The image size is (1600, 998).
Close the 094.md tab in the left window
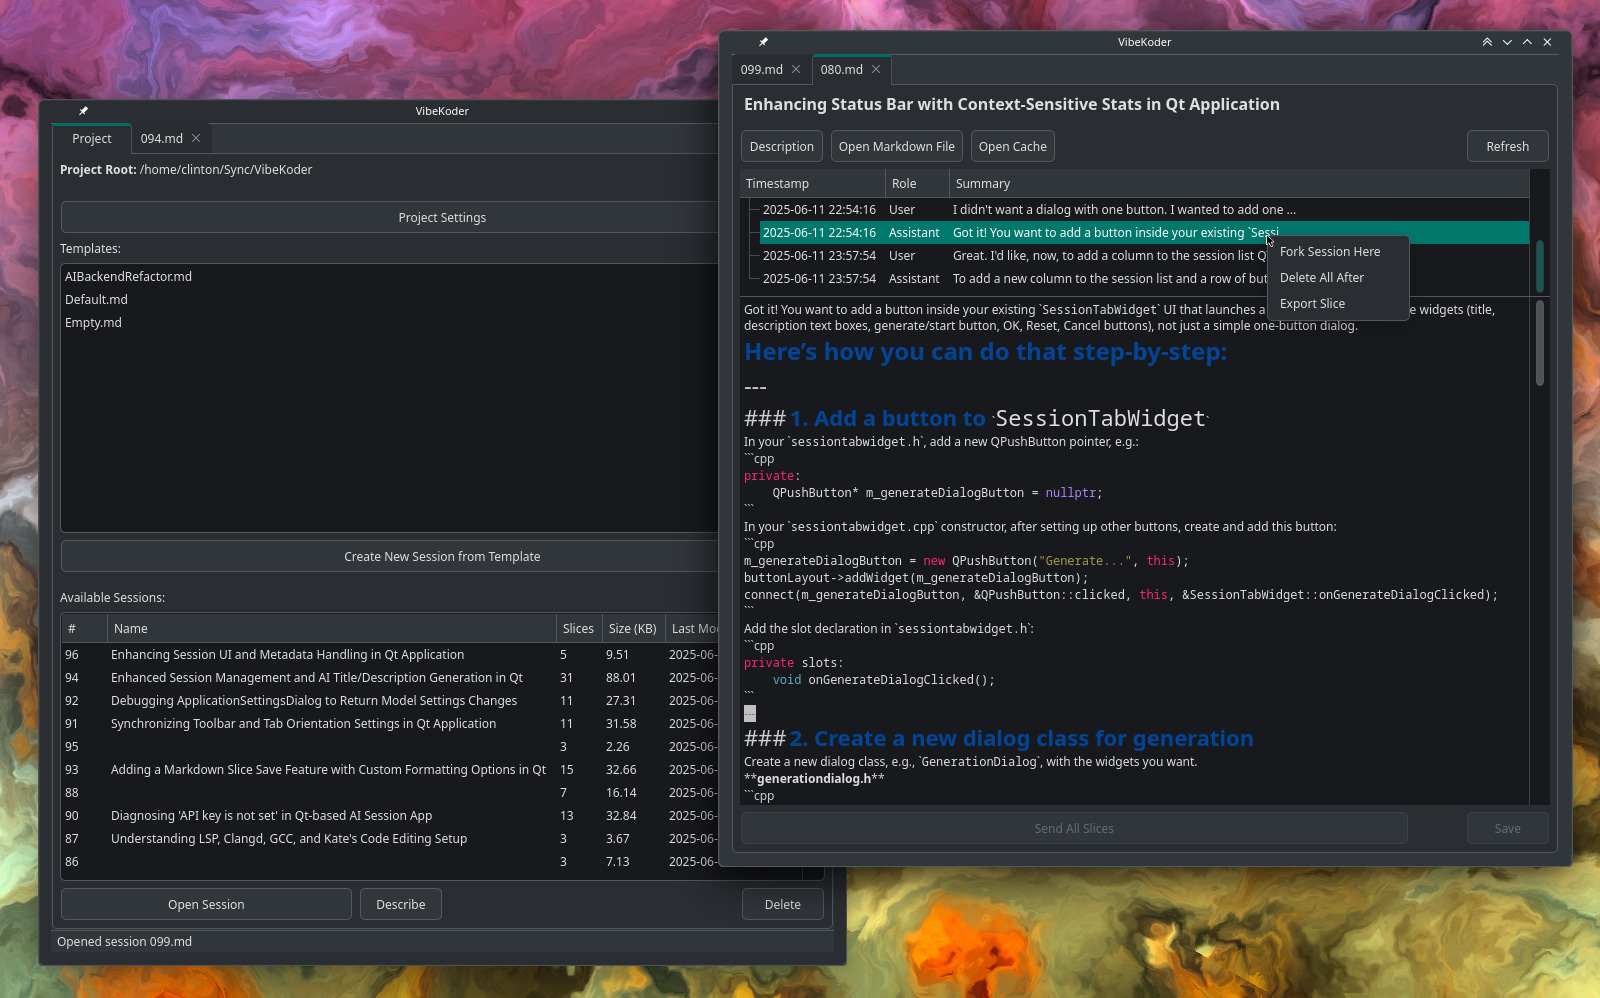pyautogui.click(x=196, y=138)
